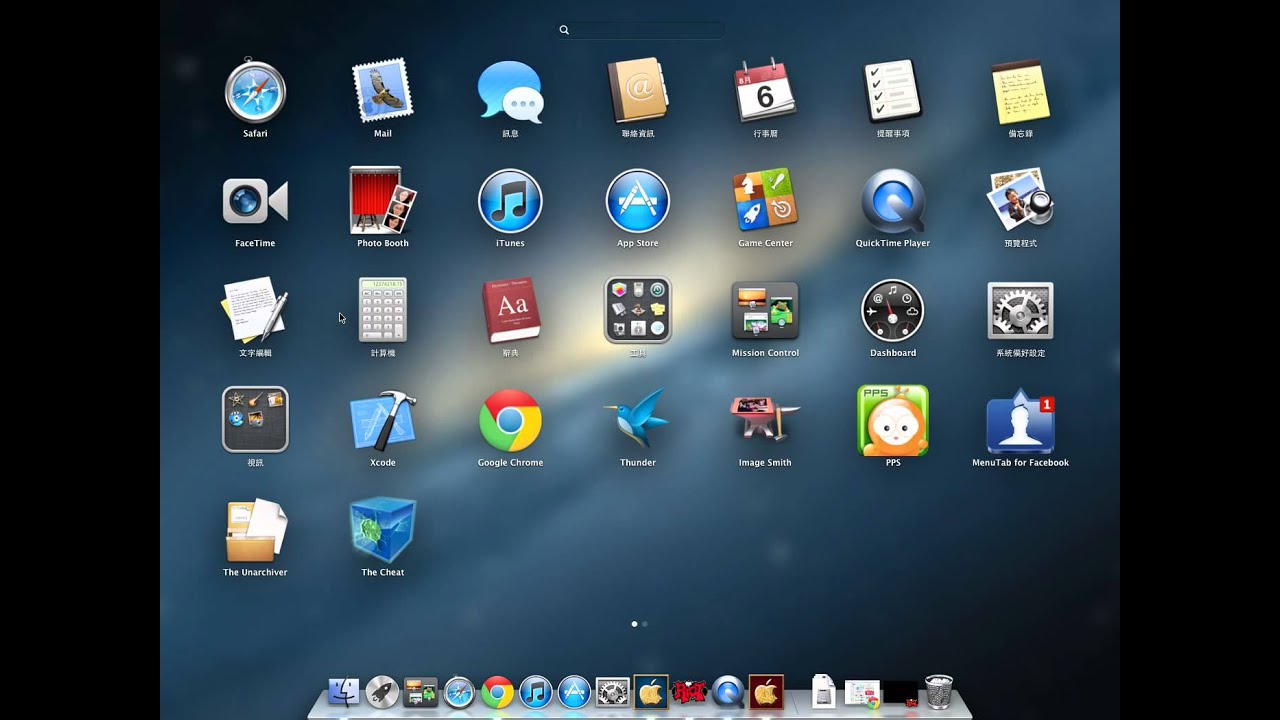Screen dimensions: 1280x720
Task: Launch The Unarchiver
Action: coord(255,531)
